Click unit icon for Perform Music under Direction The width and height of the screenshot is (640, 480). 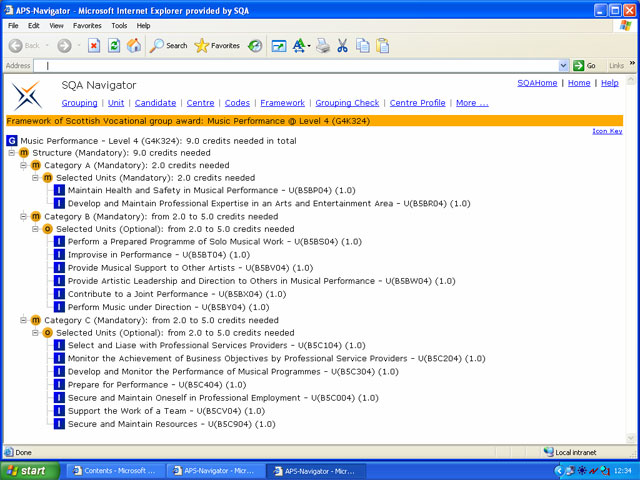(x=59, y=307)
